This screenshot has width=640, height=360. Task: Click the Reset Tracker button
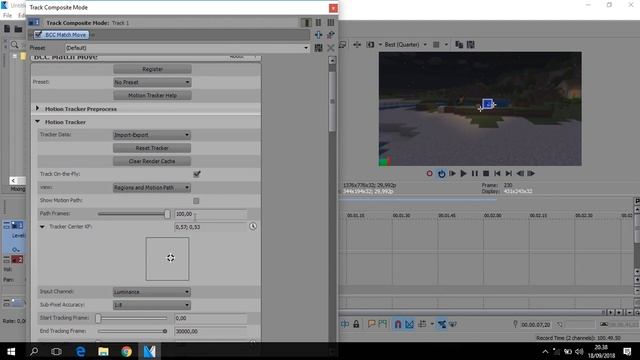[152, 148]
